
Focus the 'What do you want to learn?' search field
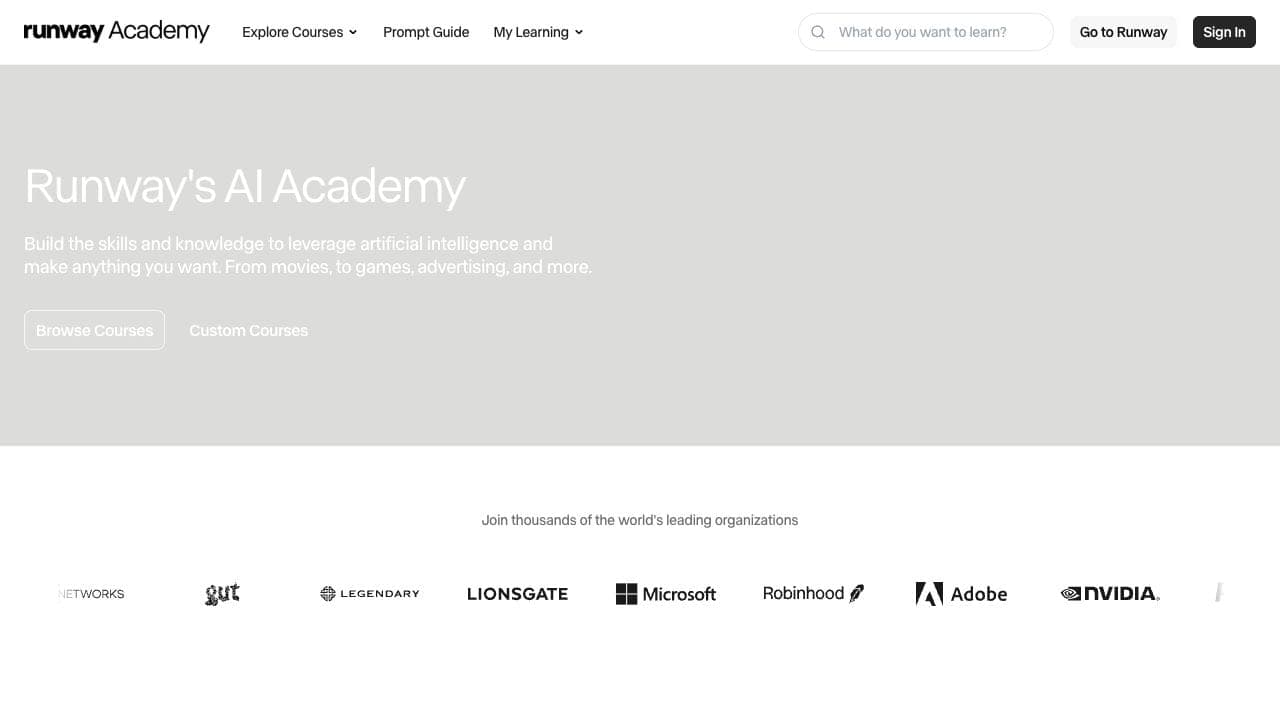[x=926, y=32]
